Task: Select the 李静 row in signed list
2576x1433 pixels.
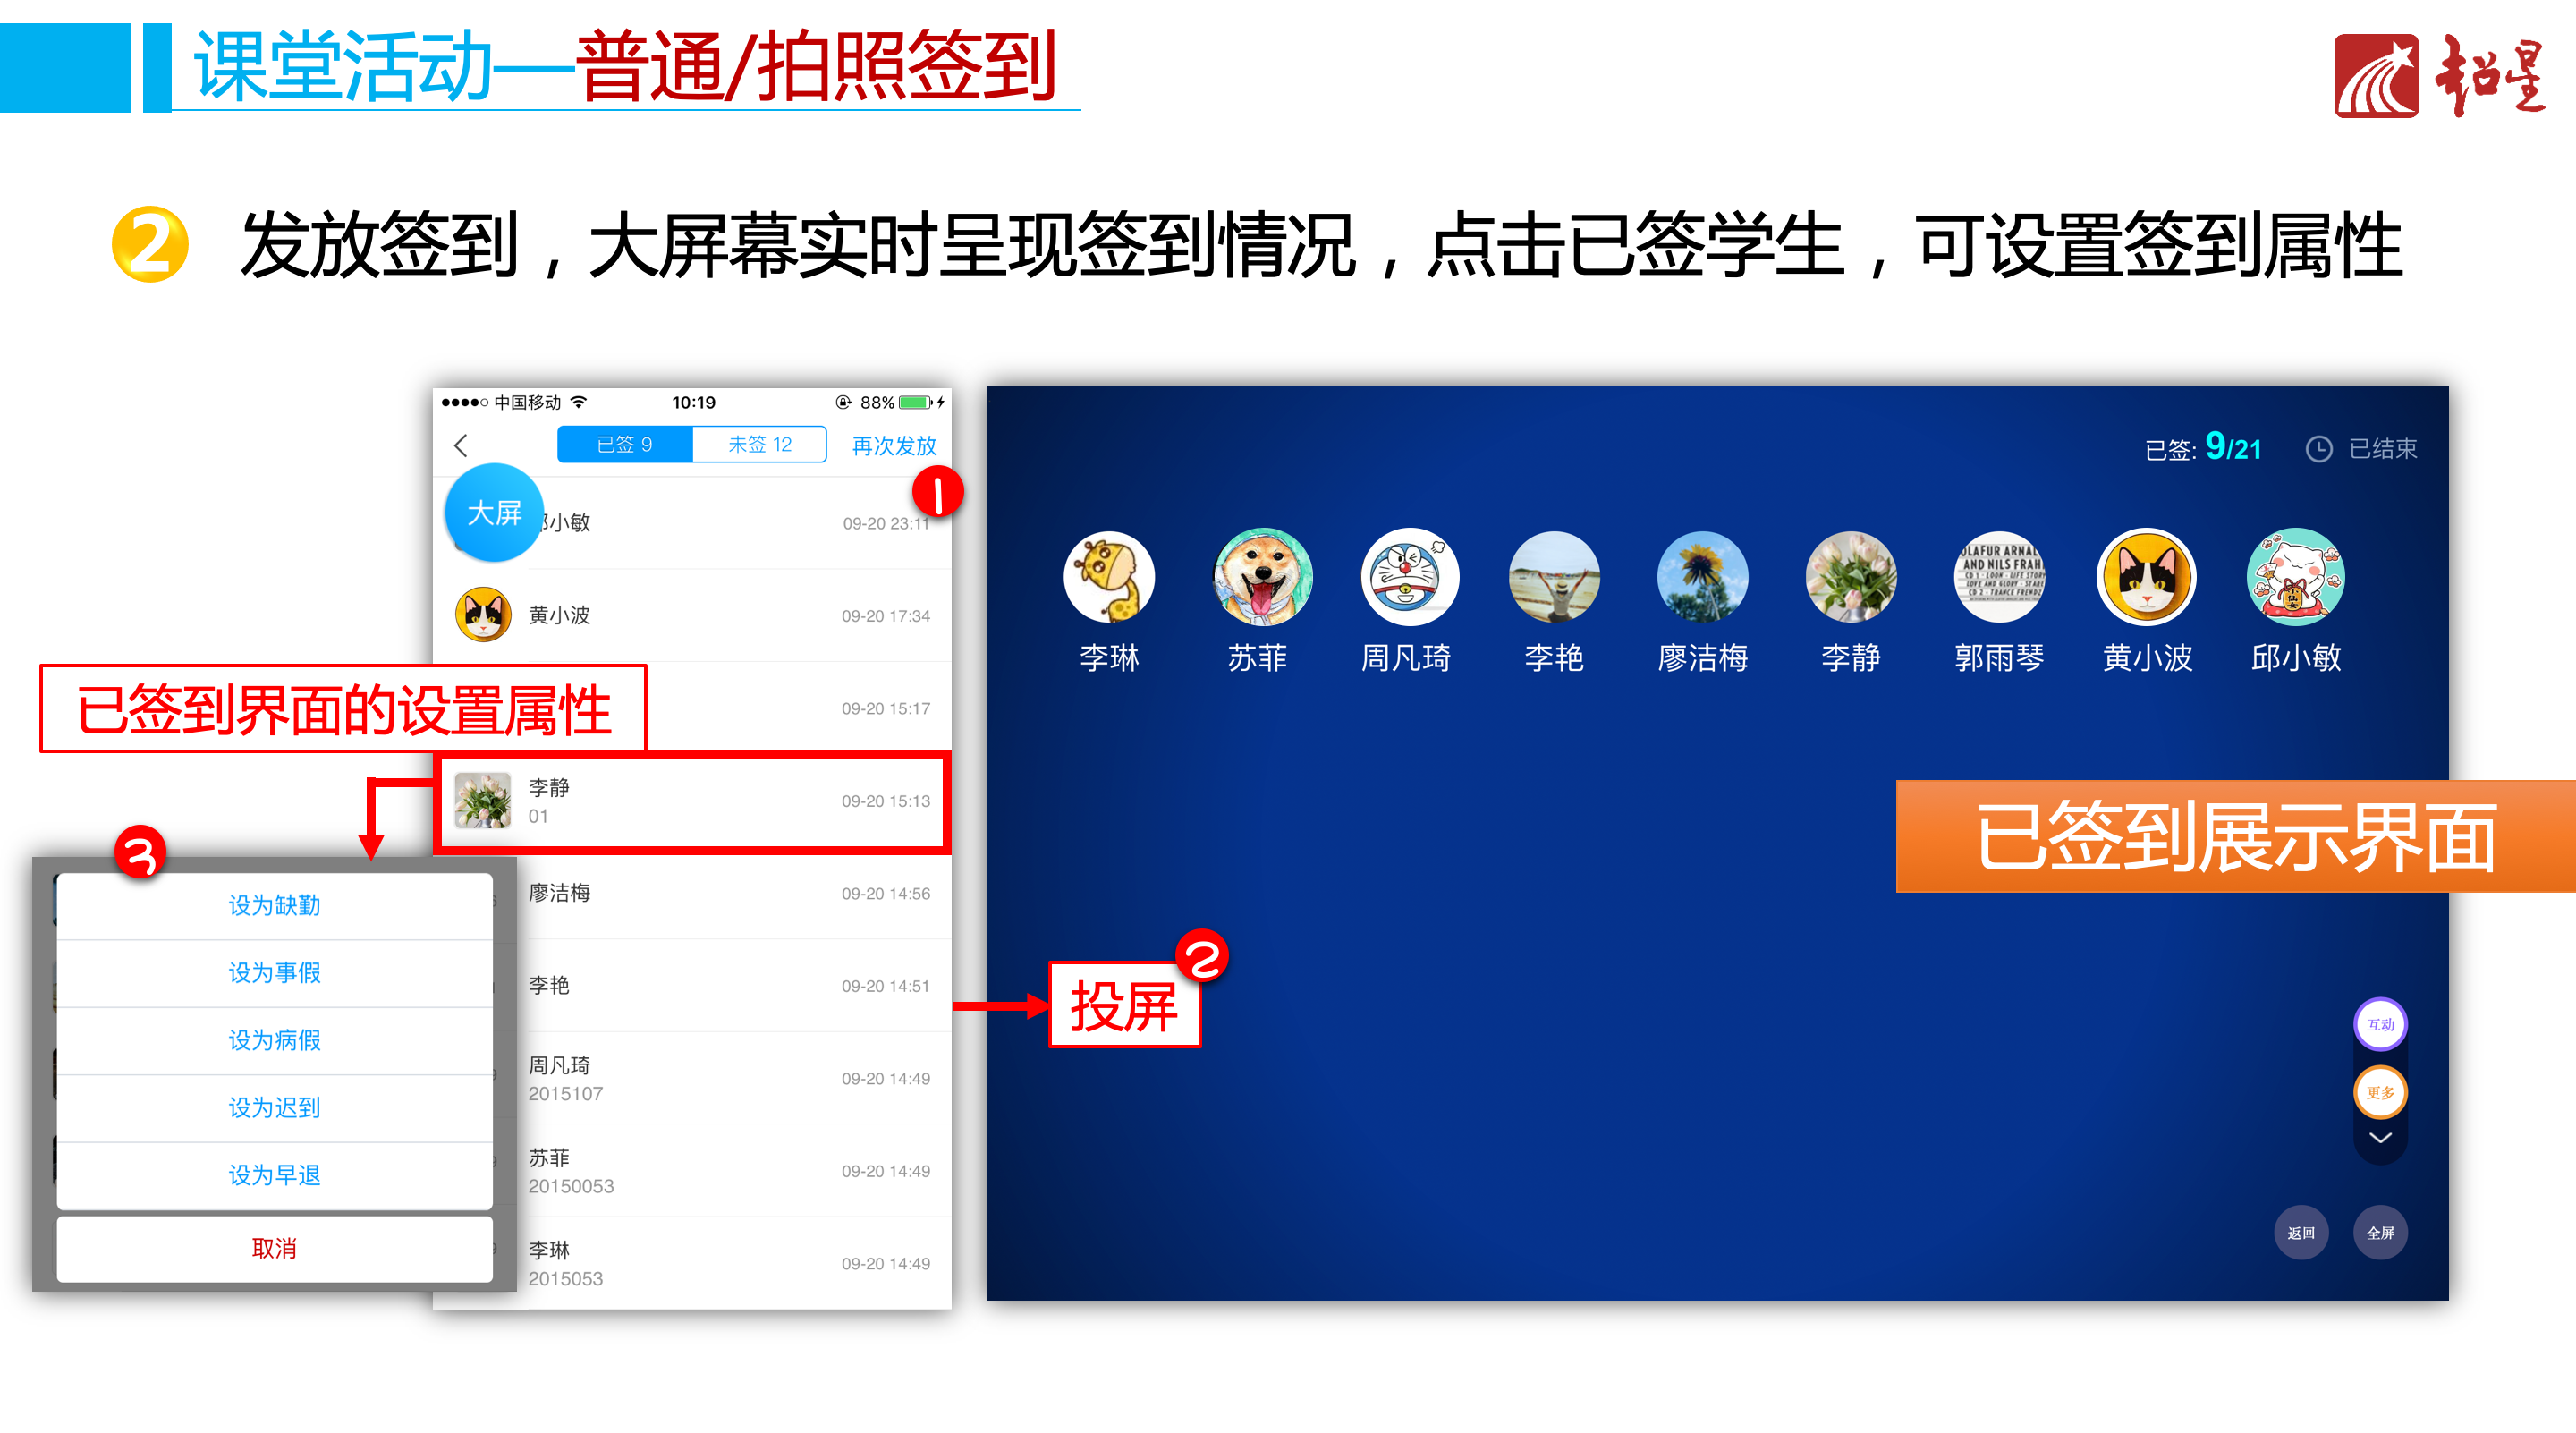Action: point(693,801)
